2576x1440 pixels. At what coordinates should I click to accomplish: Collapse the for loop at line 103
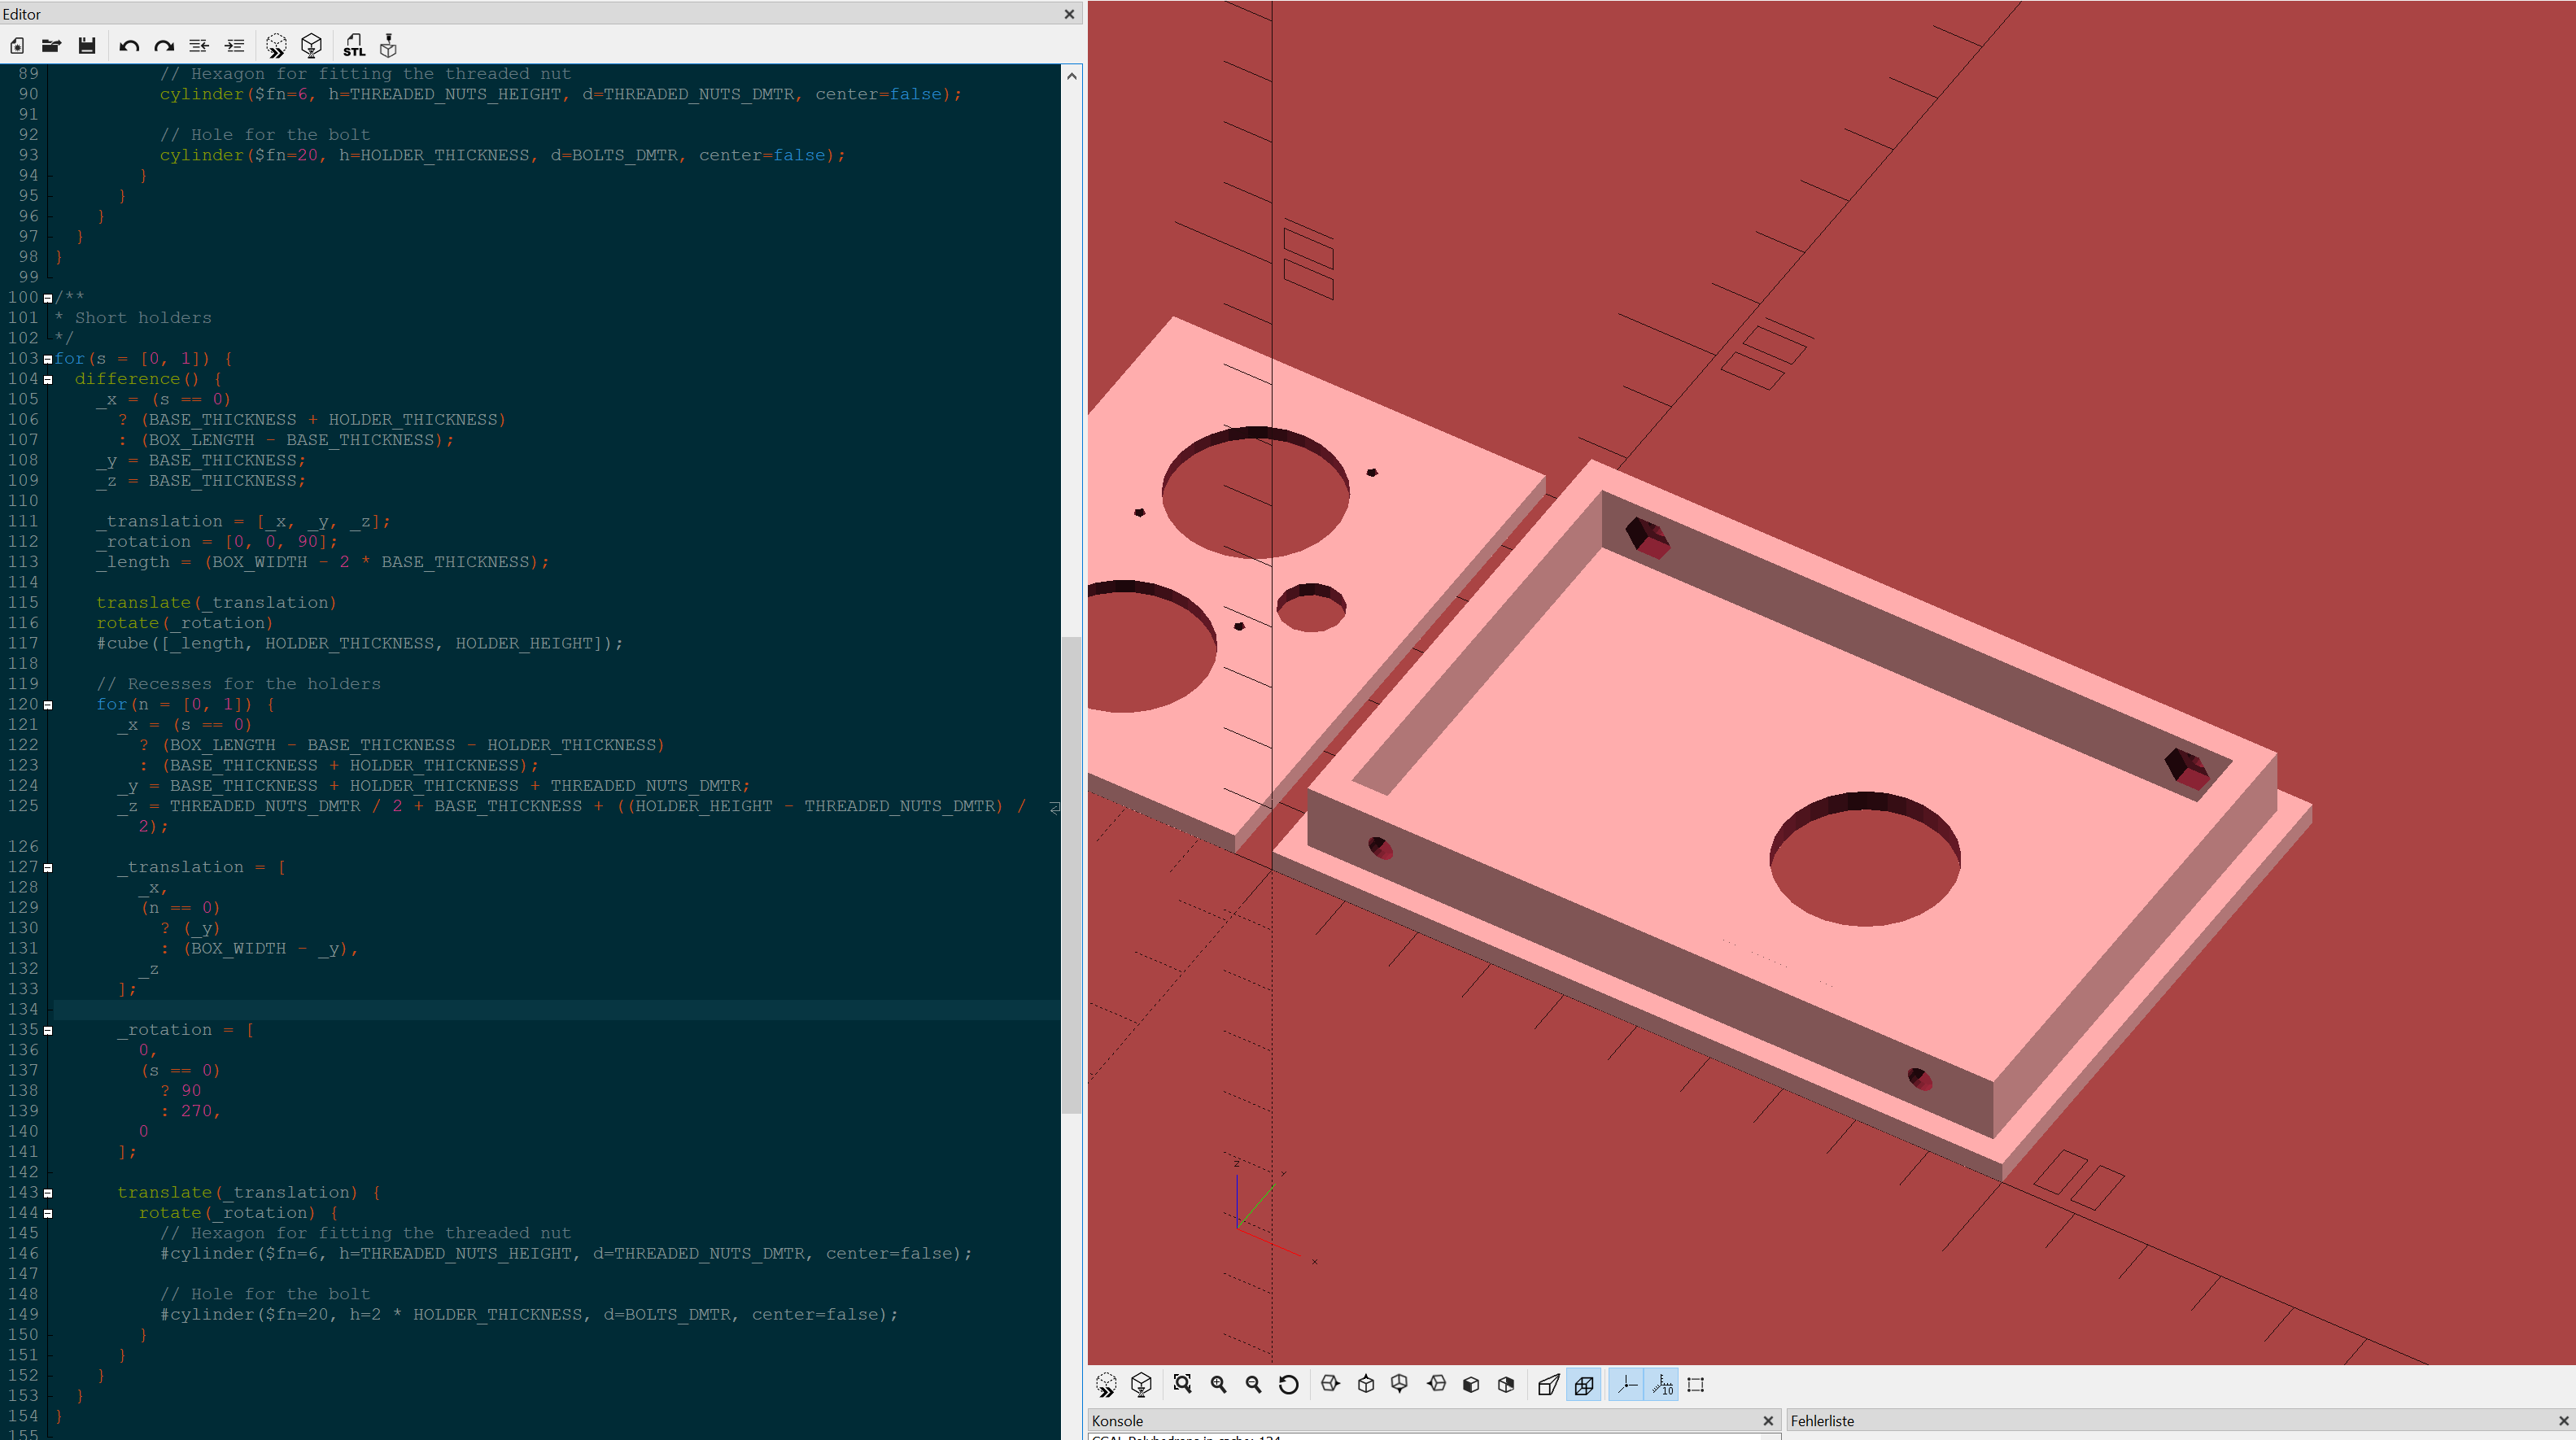49,359
